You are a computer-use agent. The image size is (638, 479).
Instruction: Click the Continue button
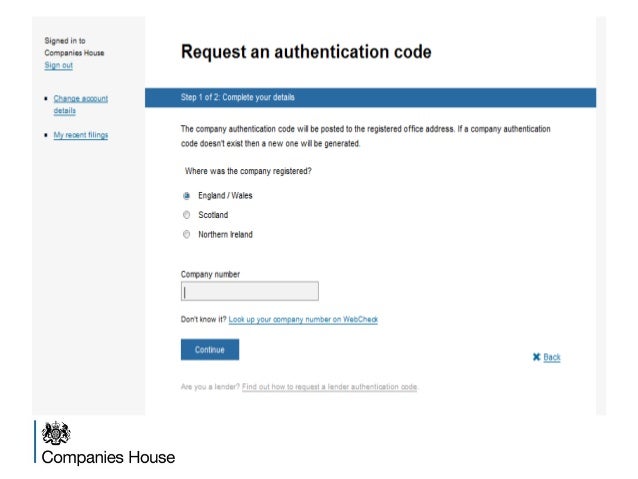pos(210,350)
